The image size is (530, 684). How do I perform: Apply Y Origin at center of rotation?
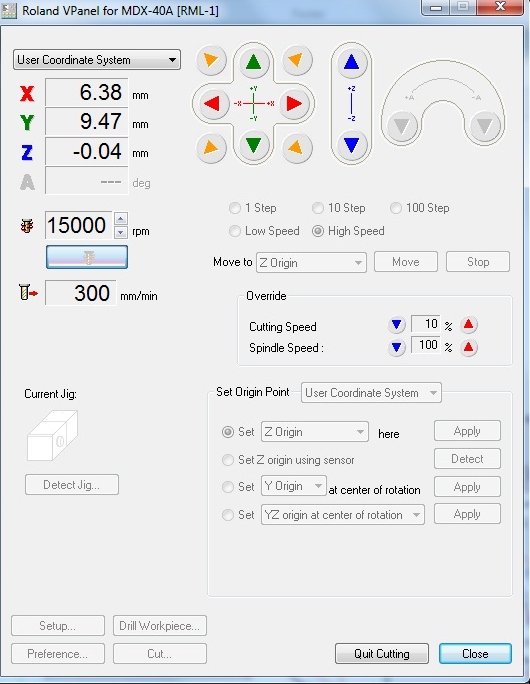[467, 487]
